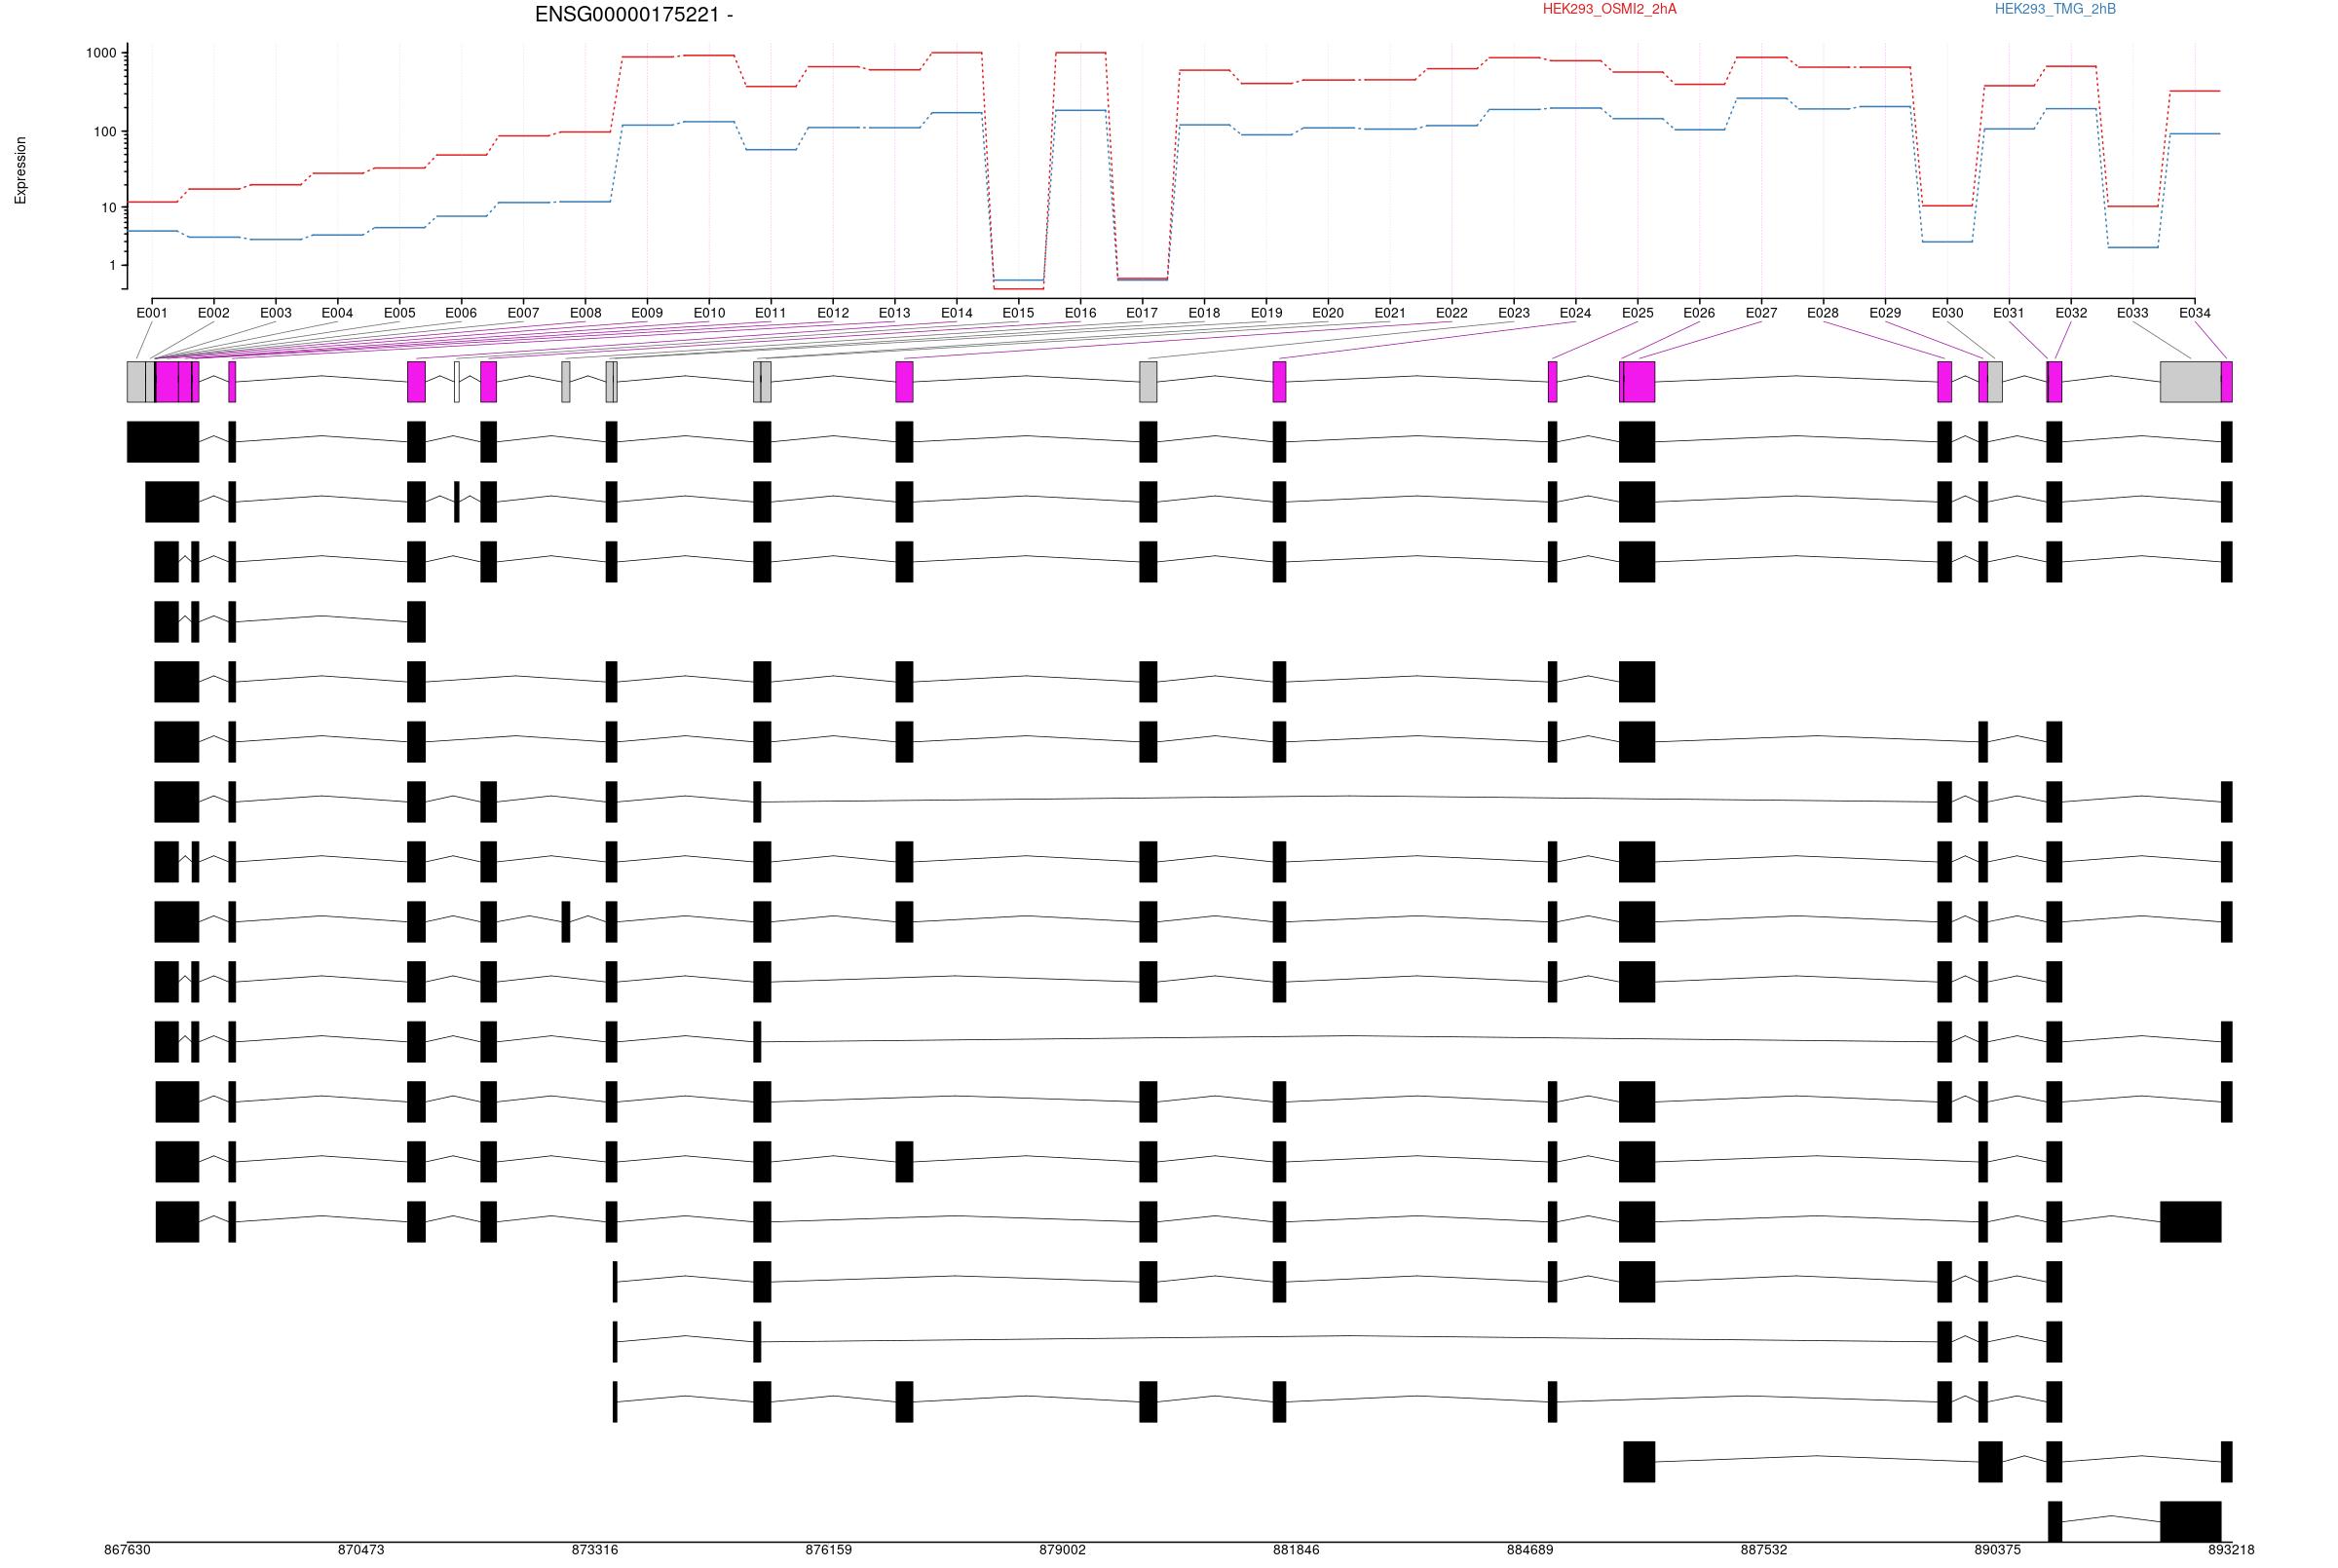Image resolution: width=2338 pixels, height=1568 pixels.
Task: Click exon label E026
Action: [x=1699, y=313]
